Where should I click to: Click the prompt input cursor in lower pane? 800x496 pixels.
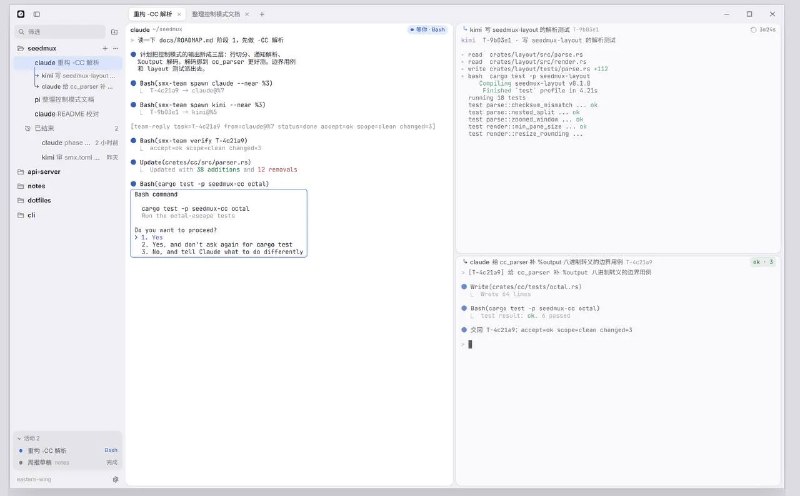tap(470, 344)
